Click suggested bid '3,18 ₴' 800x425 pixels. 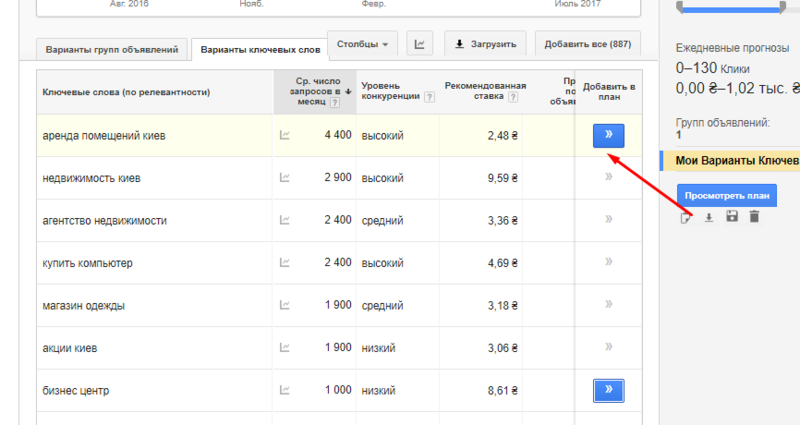click(503, 306)
